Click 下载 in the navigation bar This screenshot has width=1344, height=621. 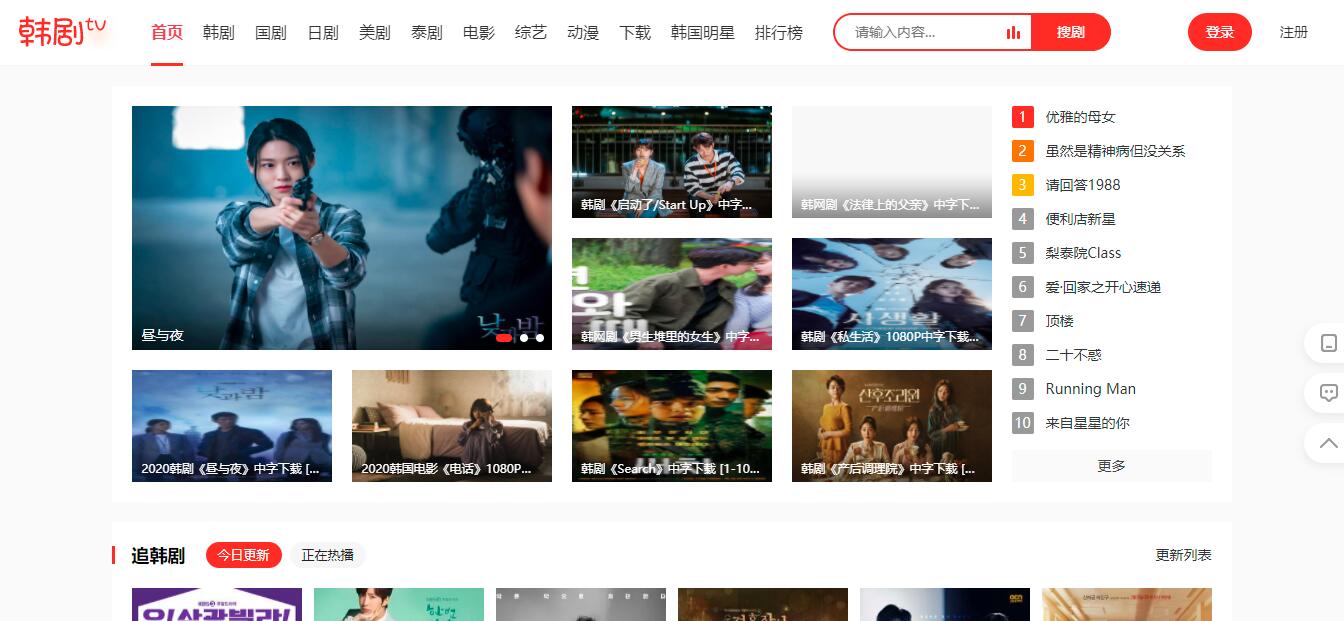[x=635, y=32]
